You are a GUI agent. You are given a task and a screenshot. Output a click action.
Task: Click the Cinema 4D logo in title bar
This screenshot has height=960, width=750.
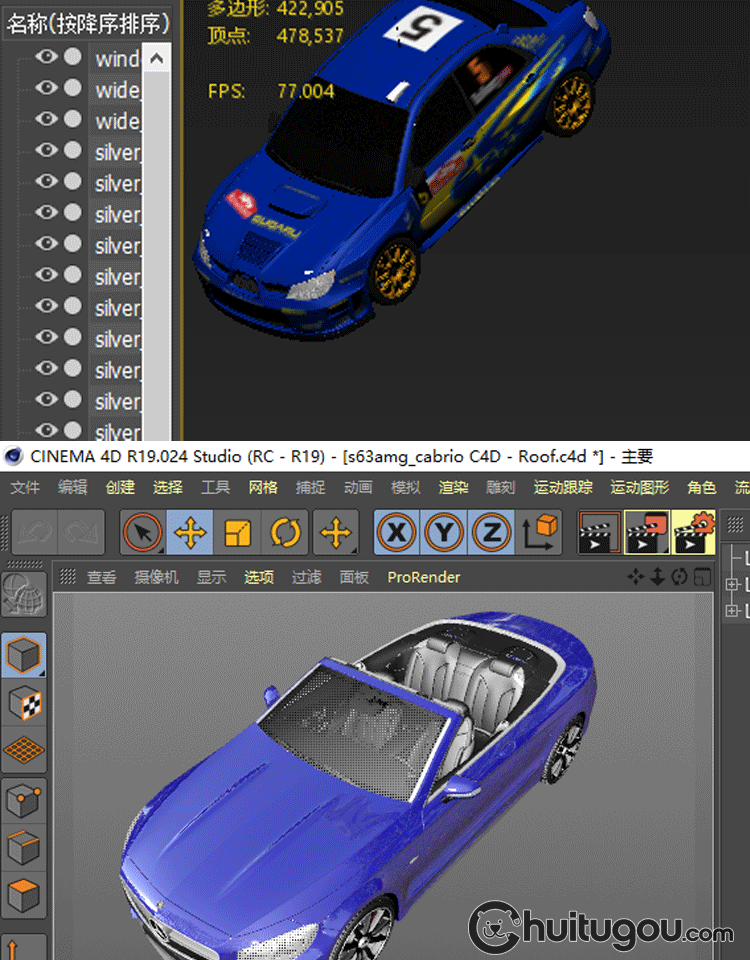click(13, 457)
